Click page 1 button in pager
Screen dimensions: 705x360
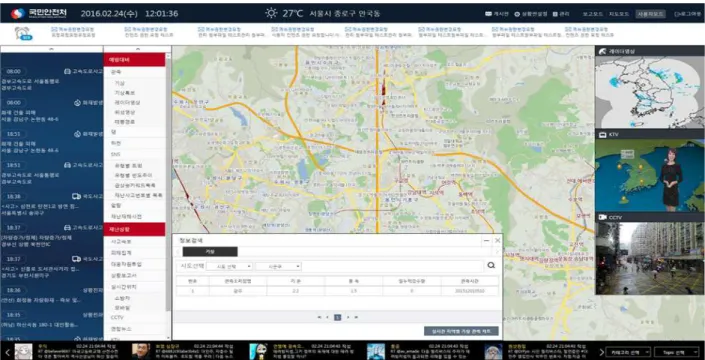pyautogui.click(x=338, y=317)
